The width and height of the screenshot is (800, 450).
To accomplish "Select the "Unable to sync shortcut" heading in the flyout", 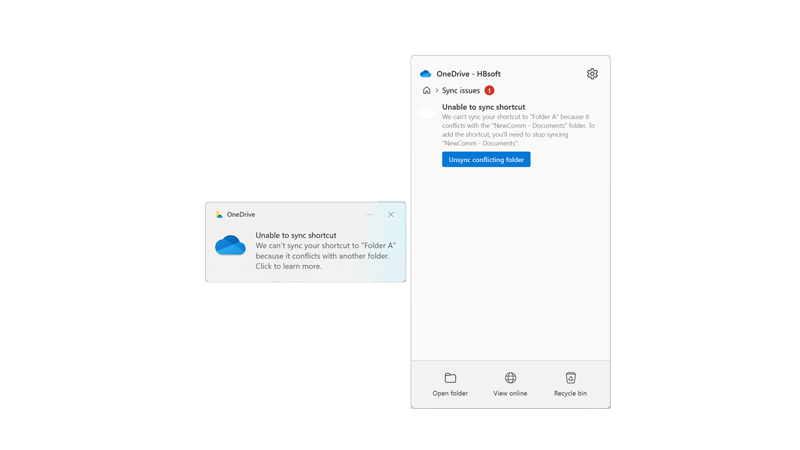I will [483, 107].
